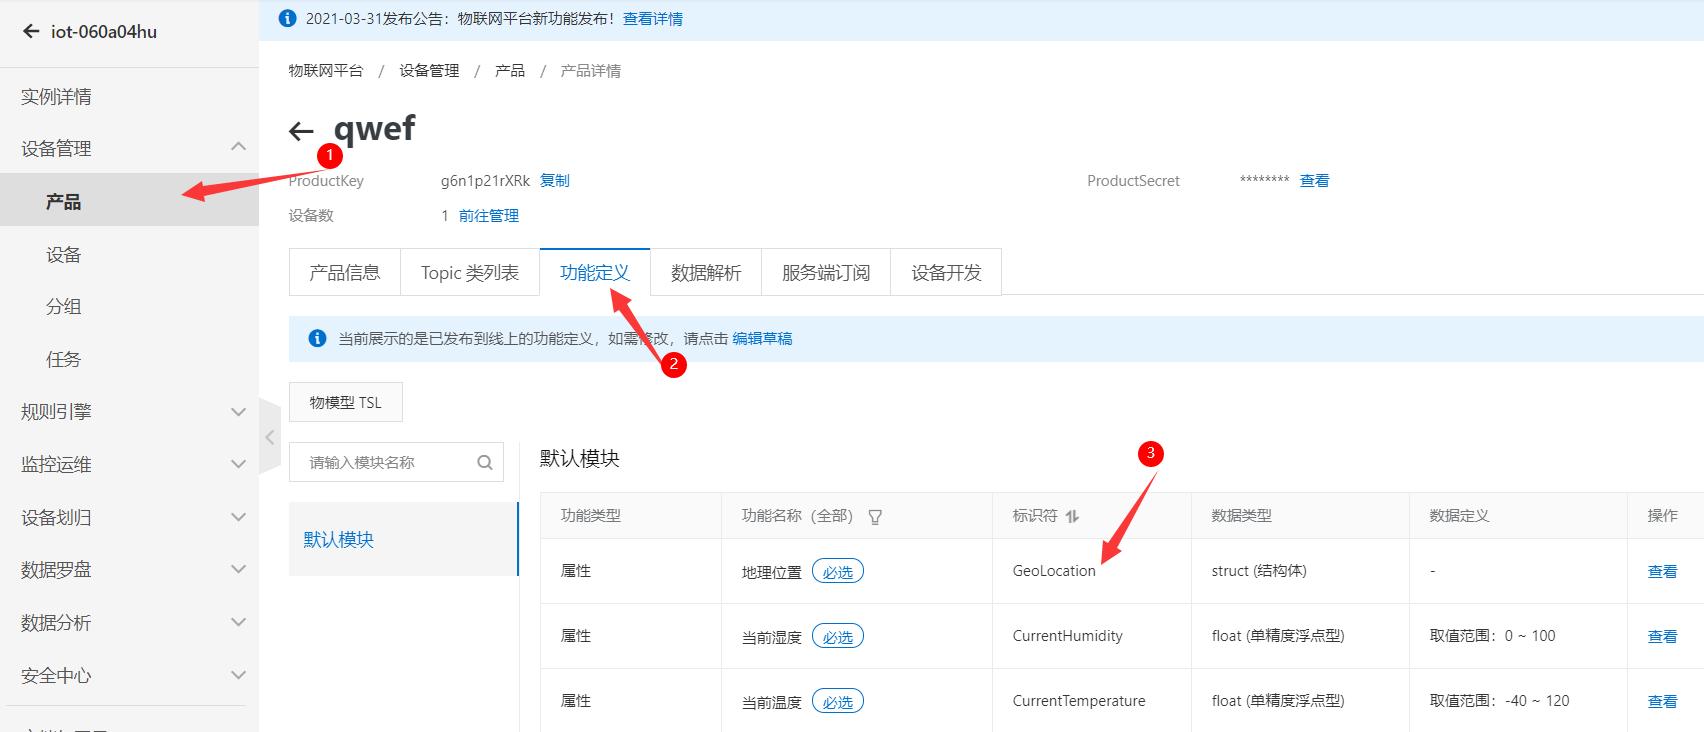Image resolution: width=1704 pixels, height=732 pixels.
Task: Expand 设备划归 menu section
Action: [x=238, y=517]
